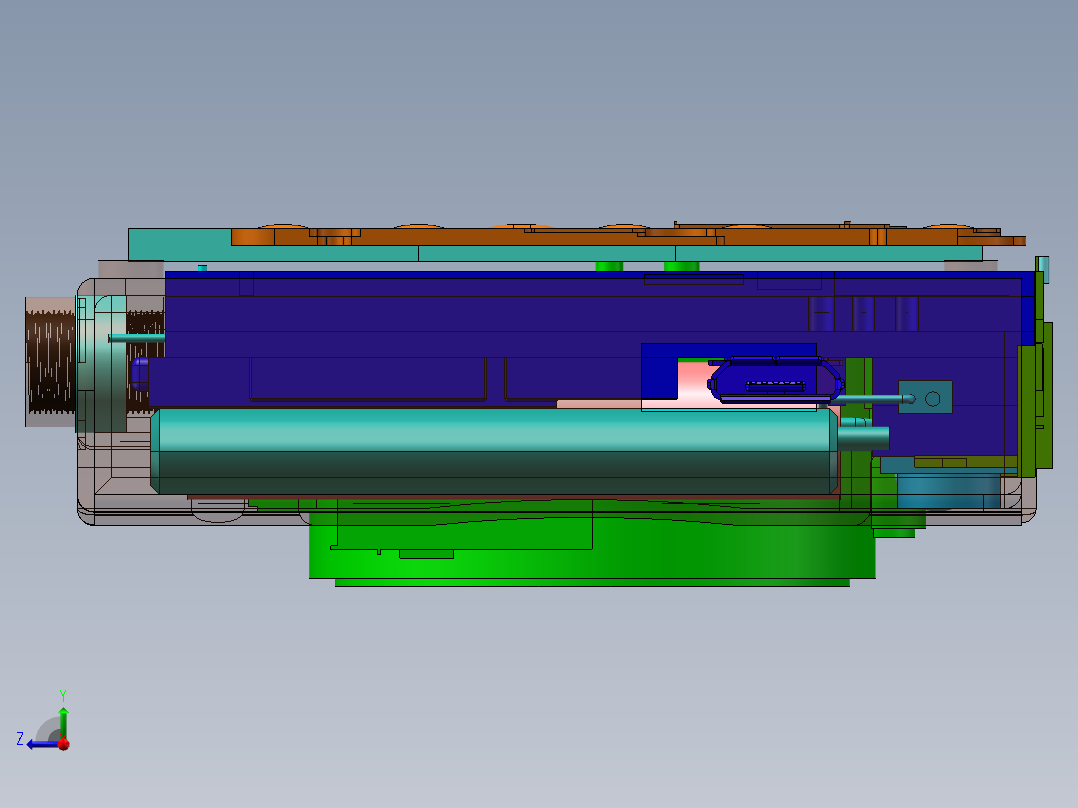Select the long teal cylinder part
The width and height of the screenshot is (1078, 808).
click(494, 450)
